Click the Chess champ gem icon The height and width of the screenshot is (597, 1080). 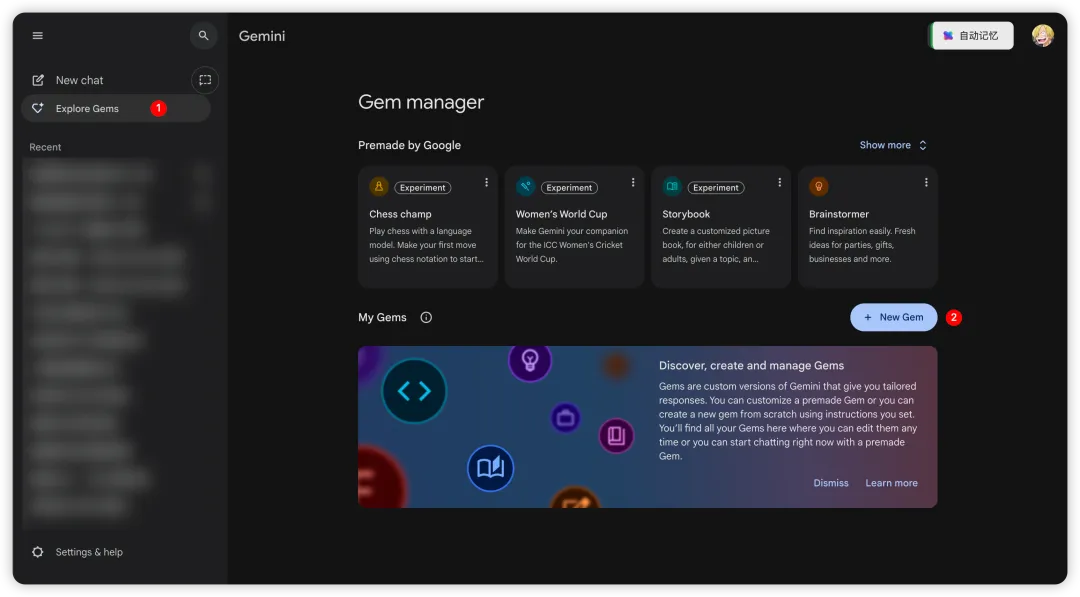(378, 187)
